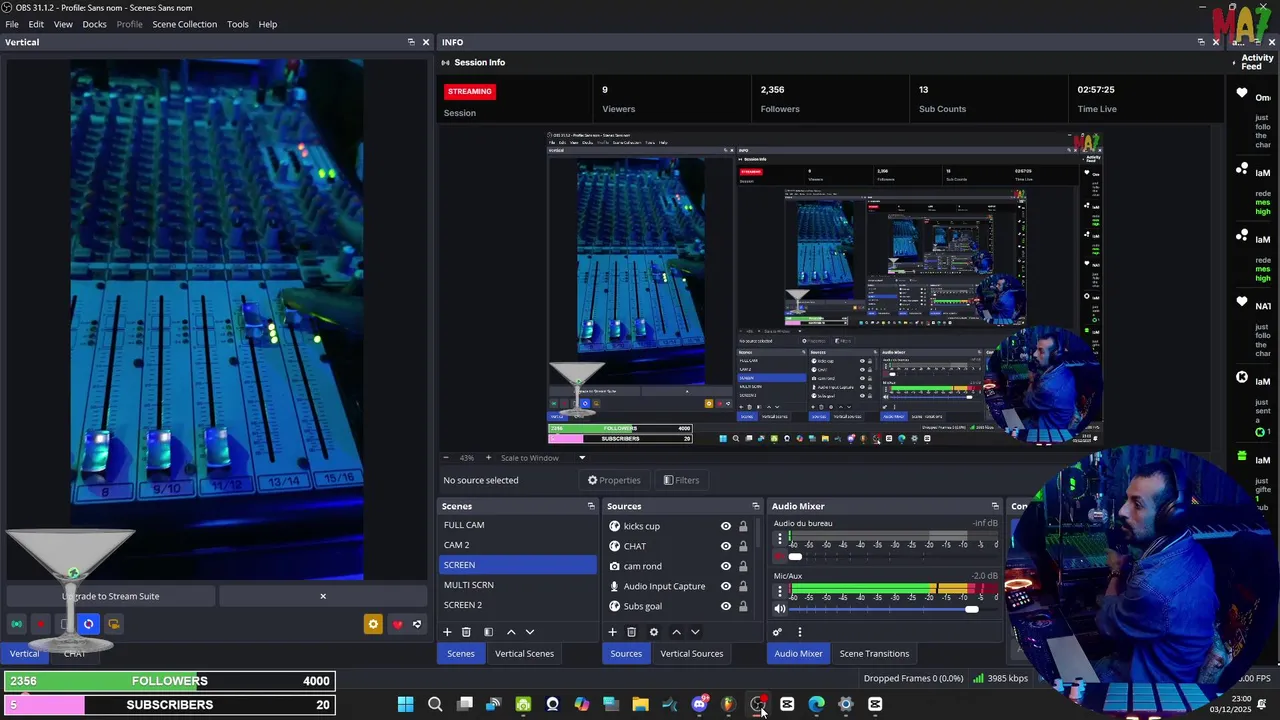Open the File menu

click(x=12, y=24)
